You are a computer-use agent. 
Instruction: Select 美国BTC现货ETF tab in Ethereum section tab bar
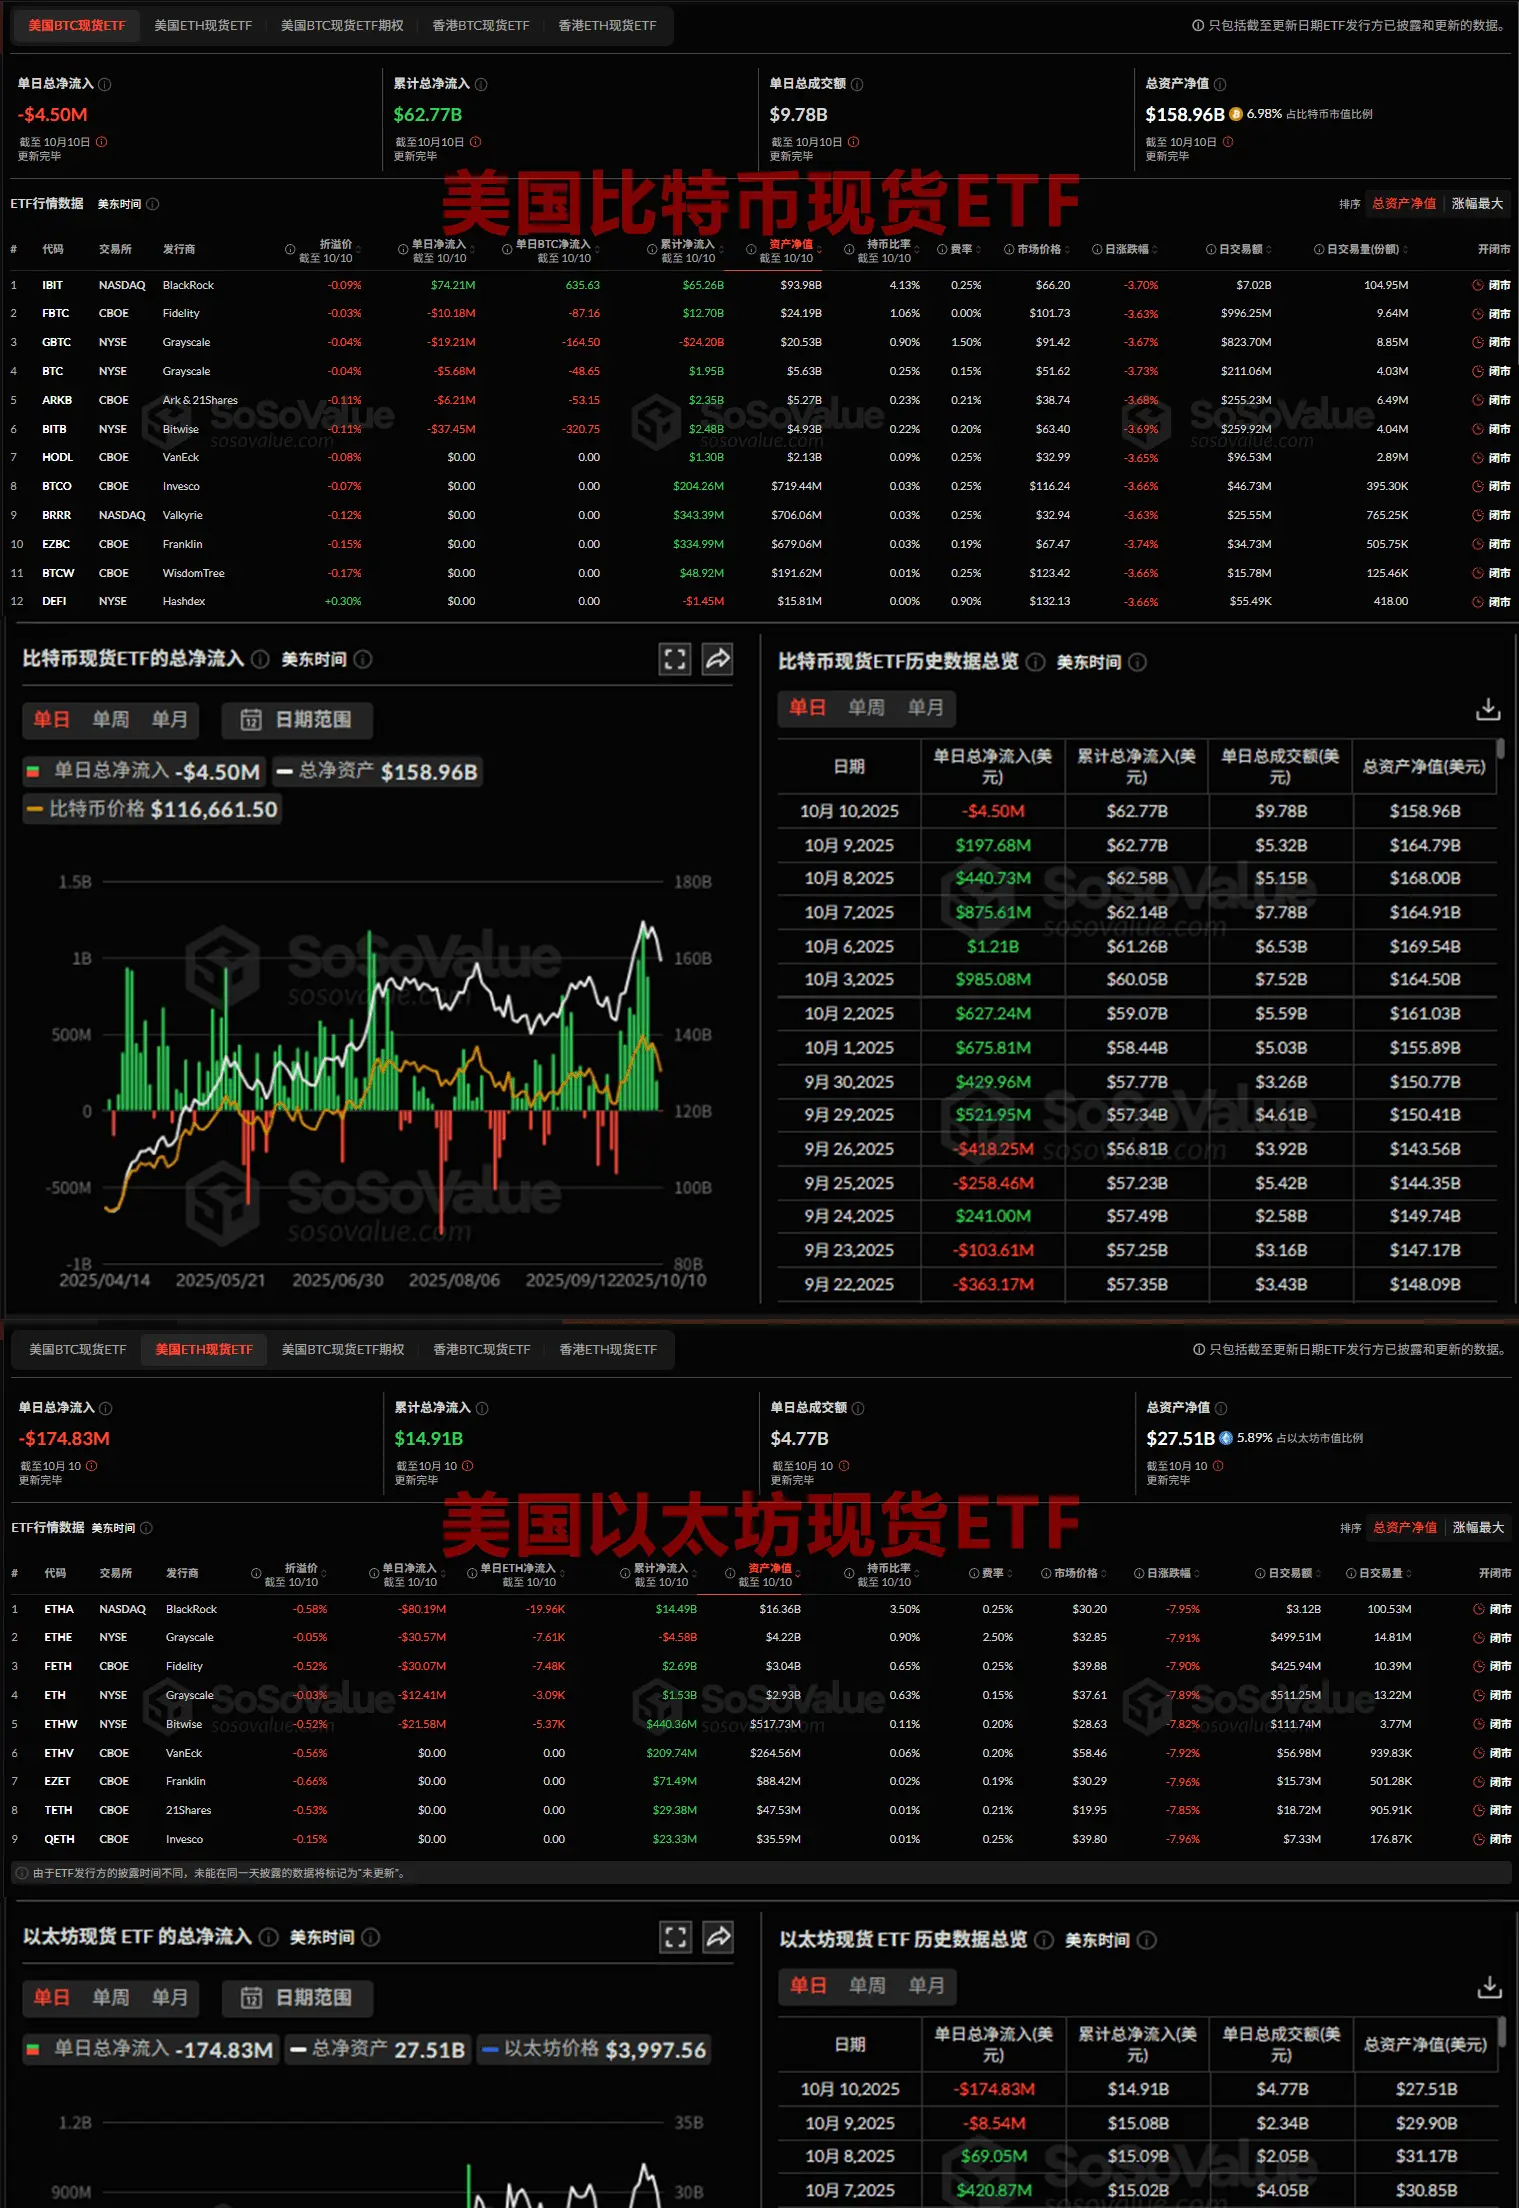[78, 1350]
